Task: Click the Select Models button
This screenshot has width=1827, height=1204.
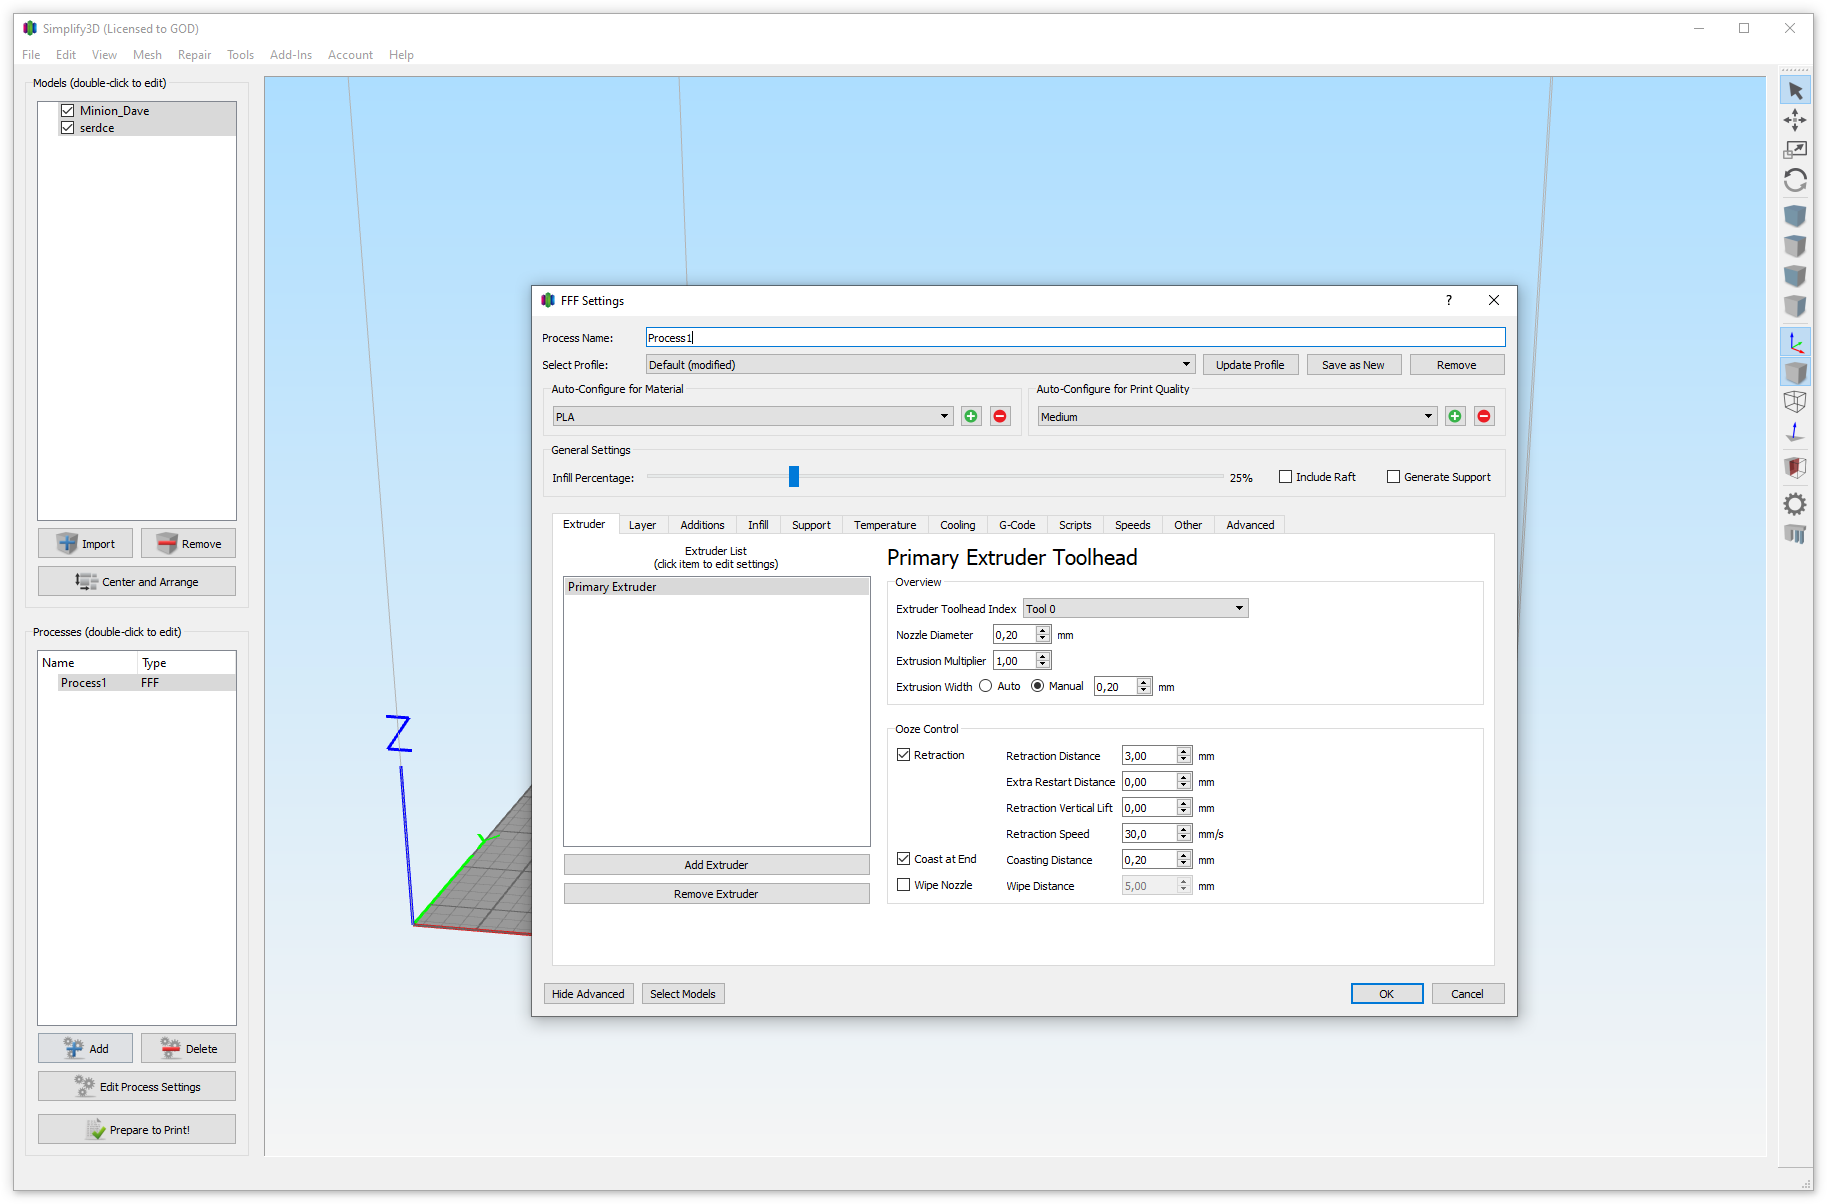Action: tap(683, 993)
